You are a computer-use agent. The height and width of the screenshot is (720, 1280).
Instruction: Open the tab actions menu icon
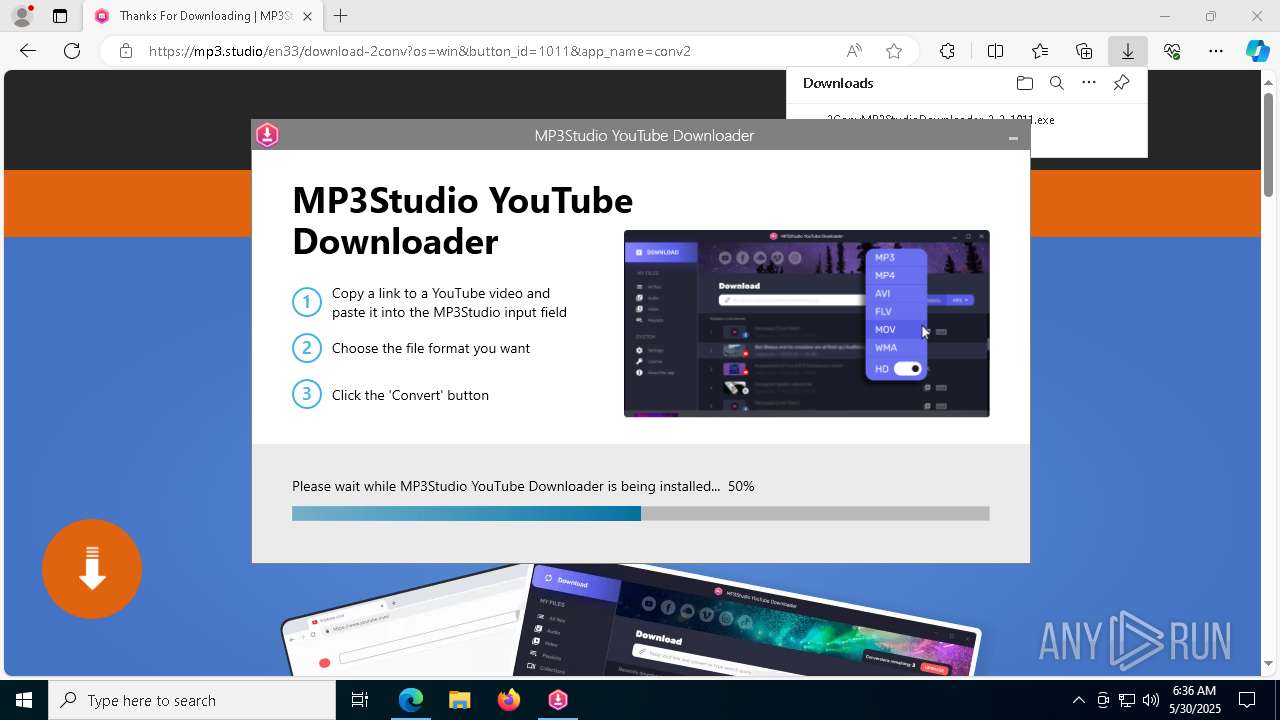tap(60, 16)
